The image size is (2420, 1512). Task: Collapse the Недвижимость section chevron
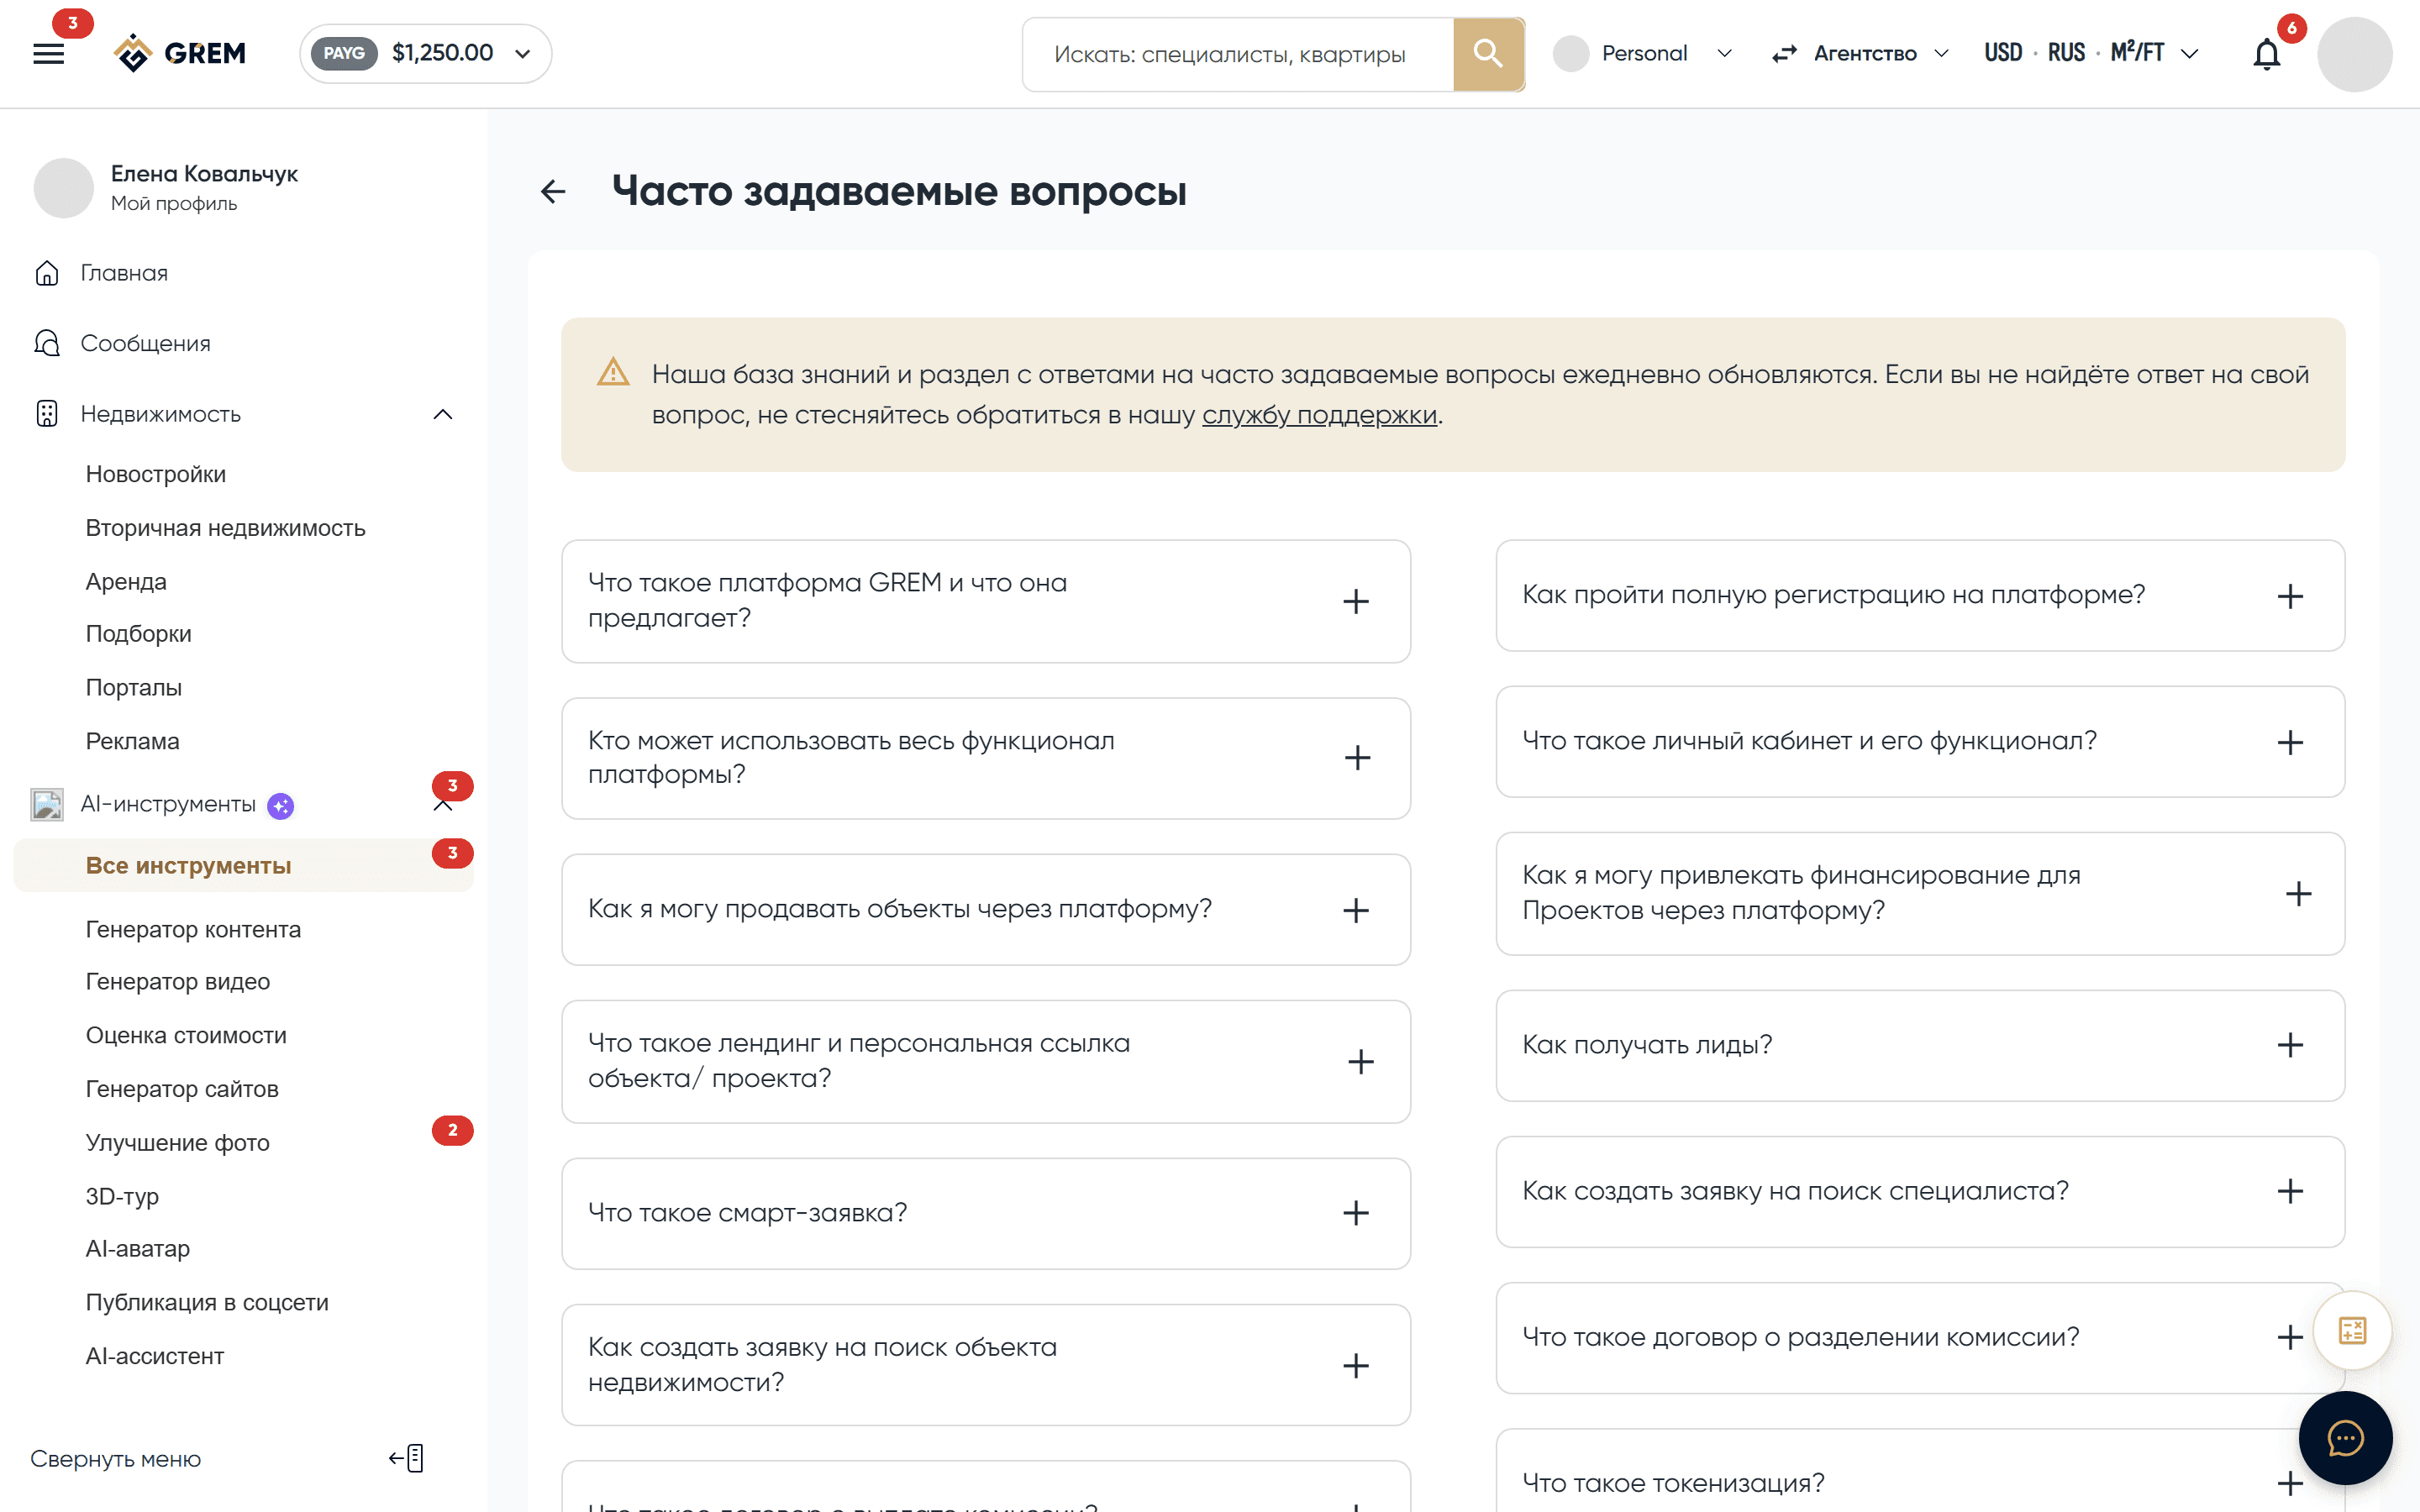point(443,414)
